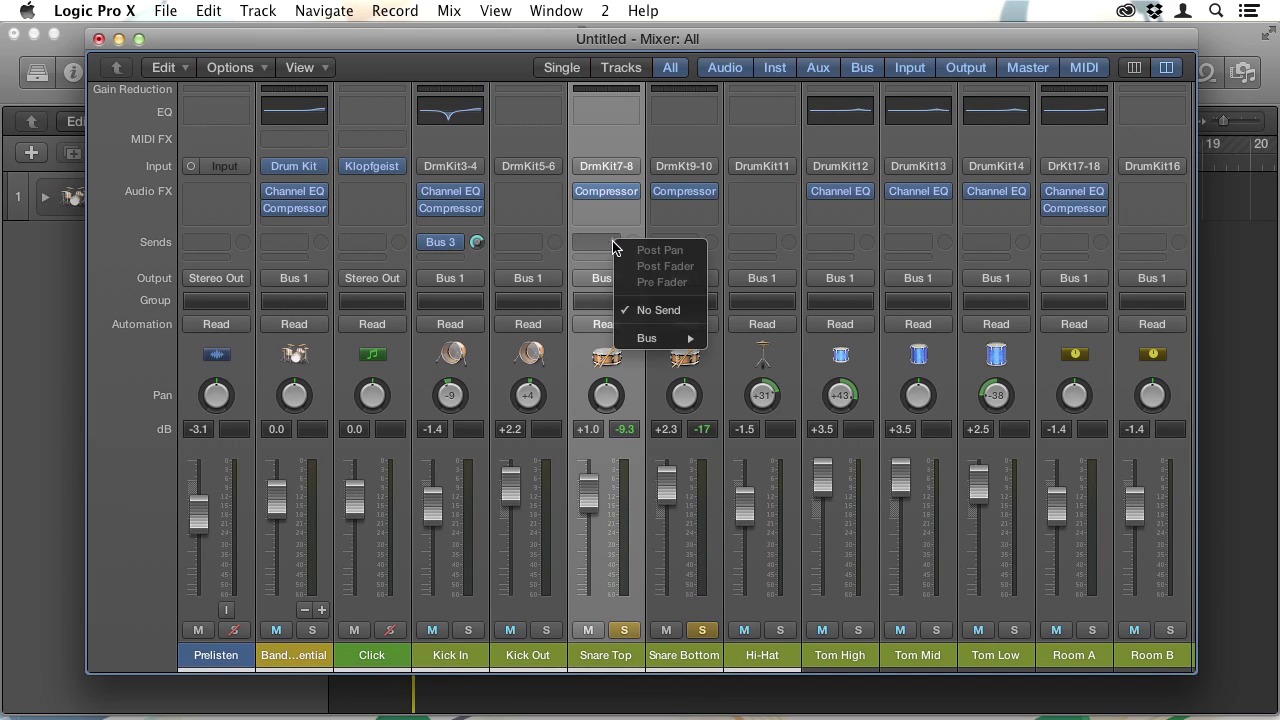Click the Room B track yellow icon
1280x720 pixels.
[x=1153, y=354]
